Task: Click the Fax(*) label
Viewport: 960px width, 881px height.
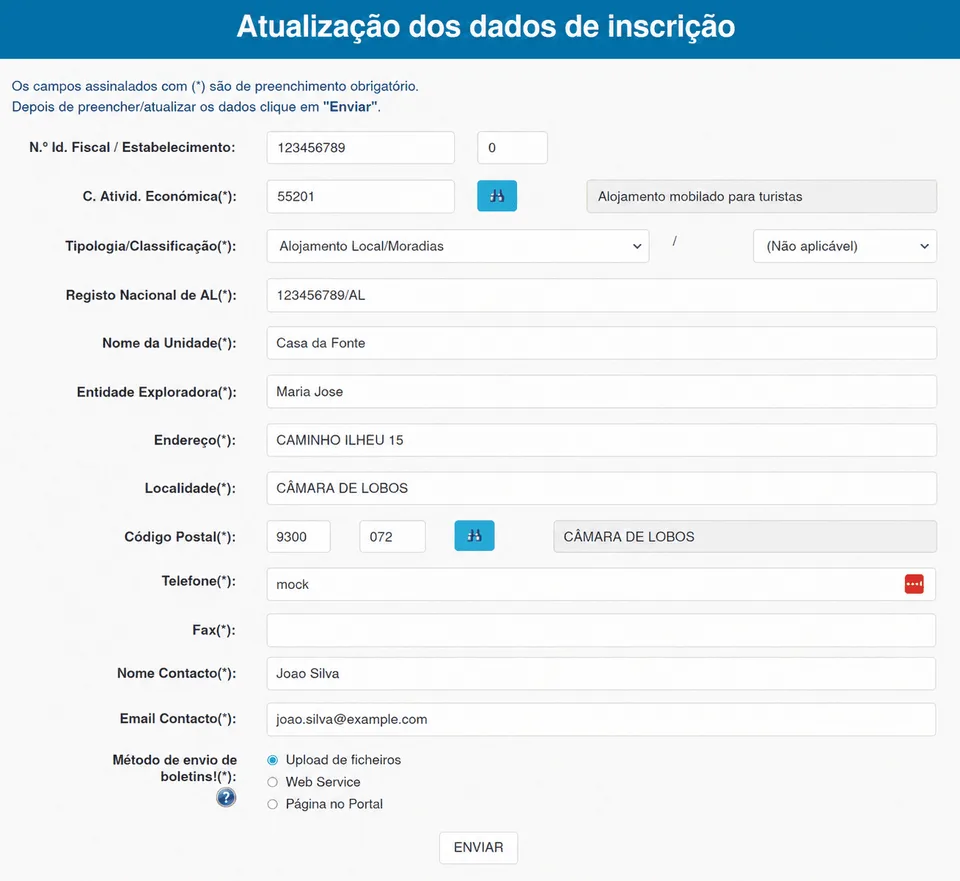Action: click(214, 630)
